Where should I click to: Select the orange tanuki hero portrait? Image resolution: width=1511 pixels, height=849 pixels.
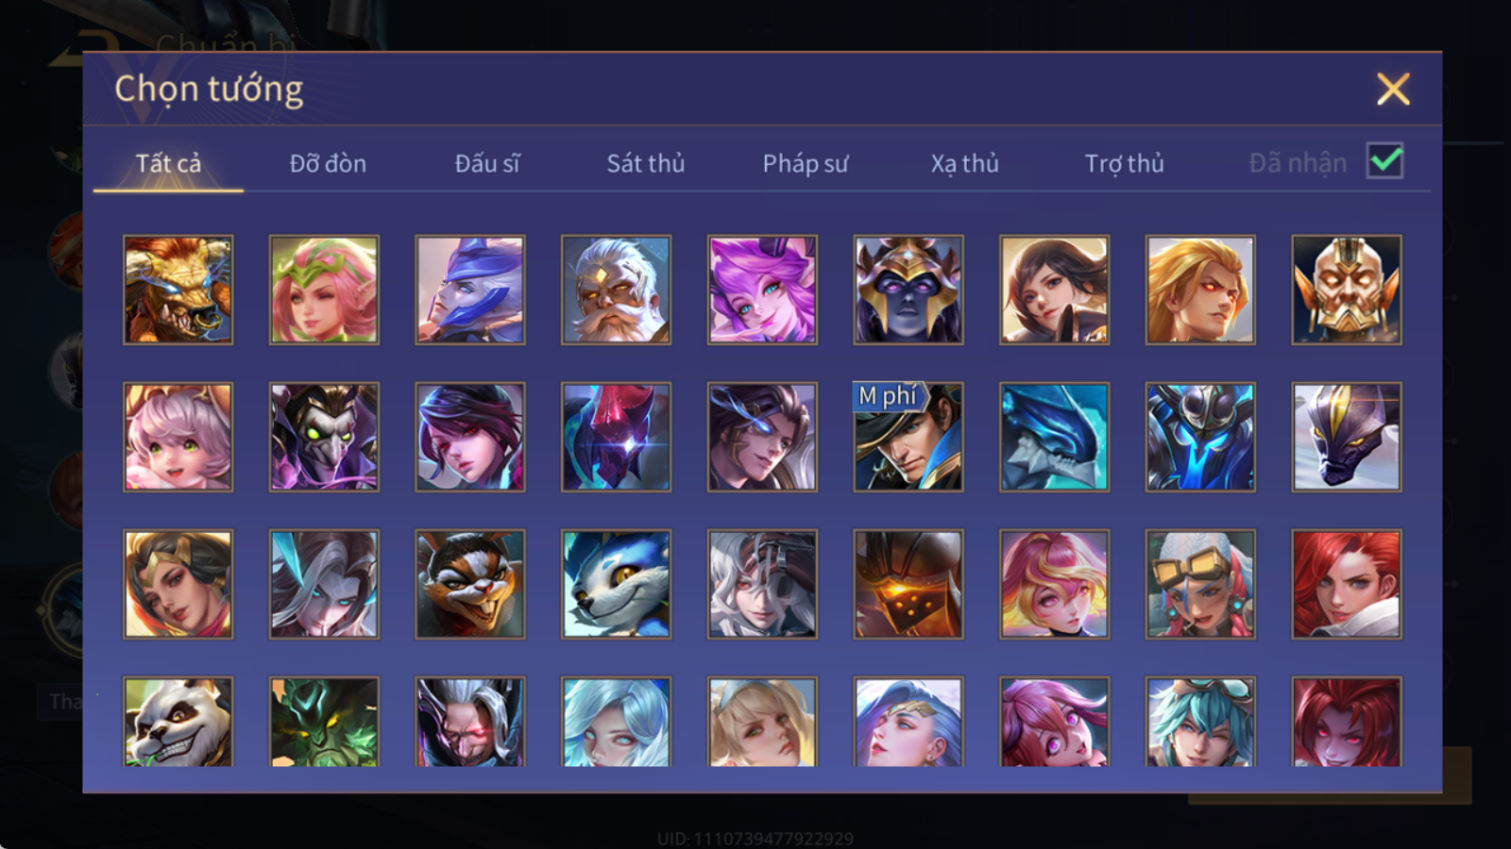[x=470, y=584]
